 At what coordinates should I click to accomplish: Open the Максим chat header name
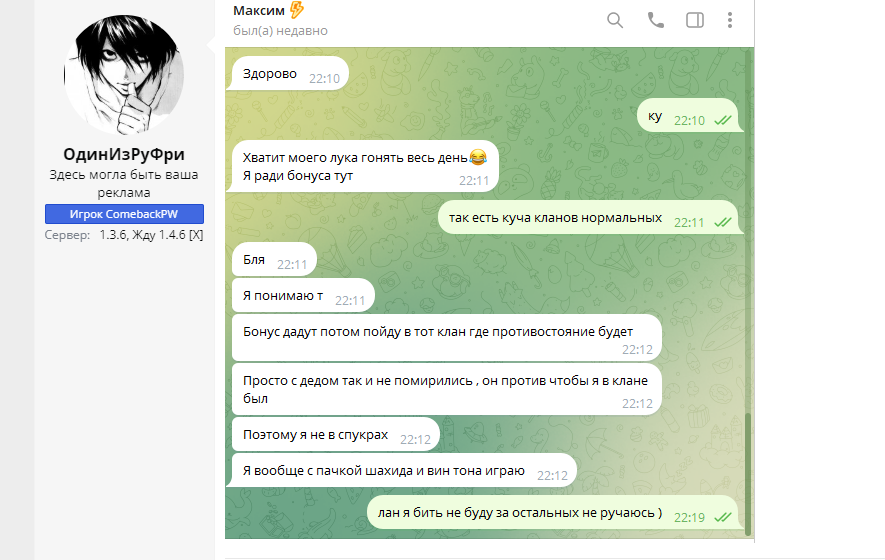(259, 11)
